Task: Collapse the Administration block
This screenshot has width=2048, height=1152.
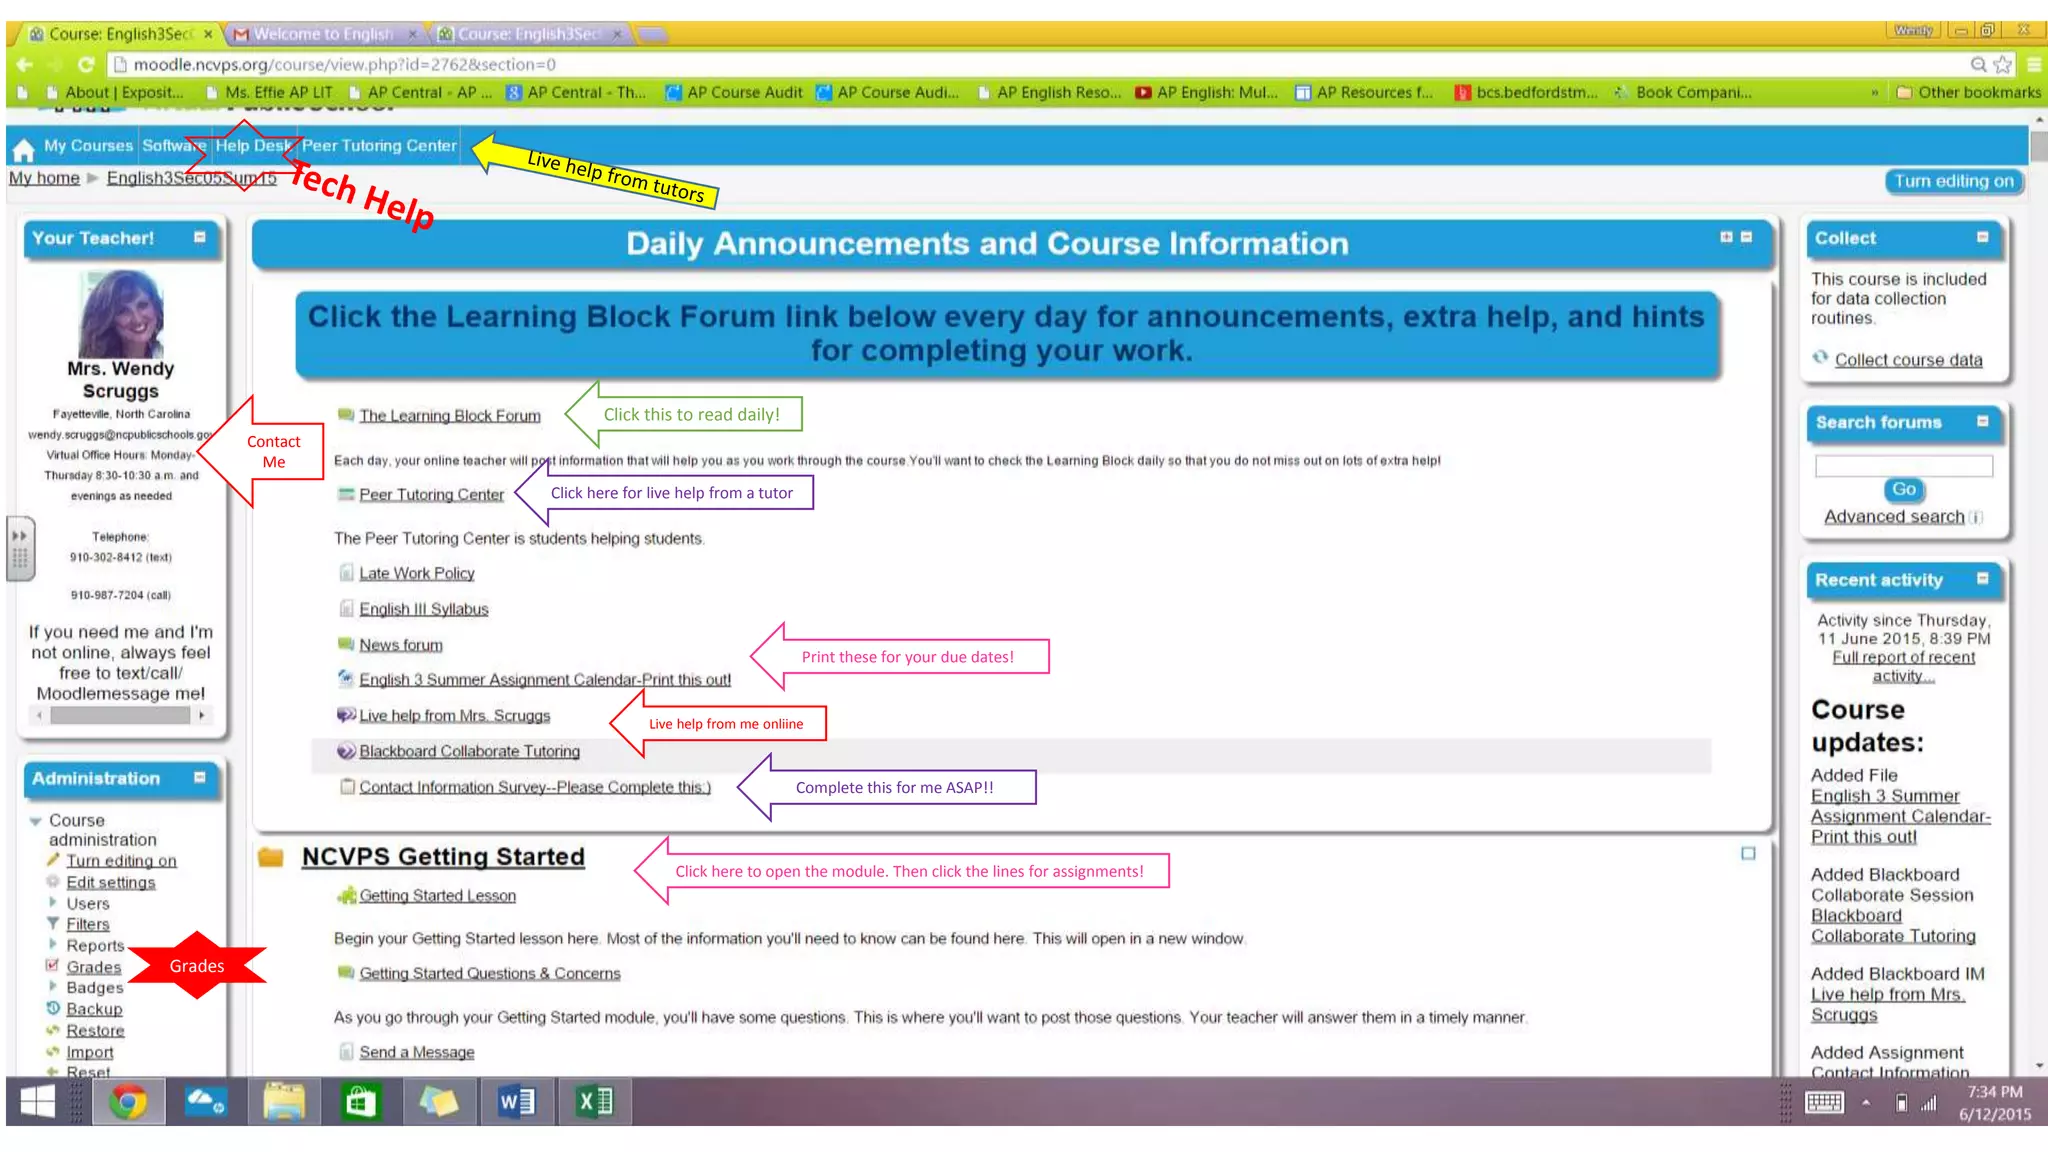Action: [x=200, y=777]
